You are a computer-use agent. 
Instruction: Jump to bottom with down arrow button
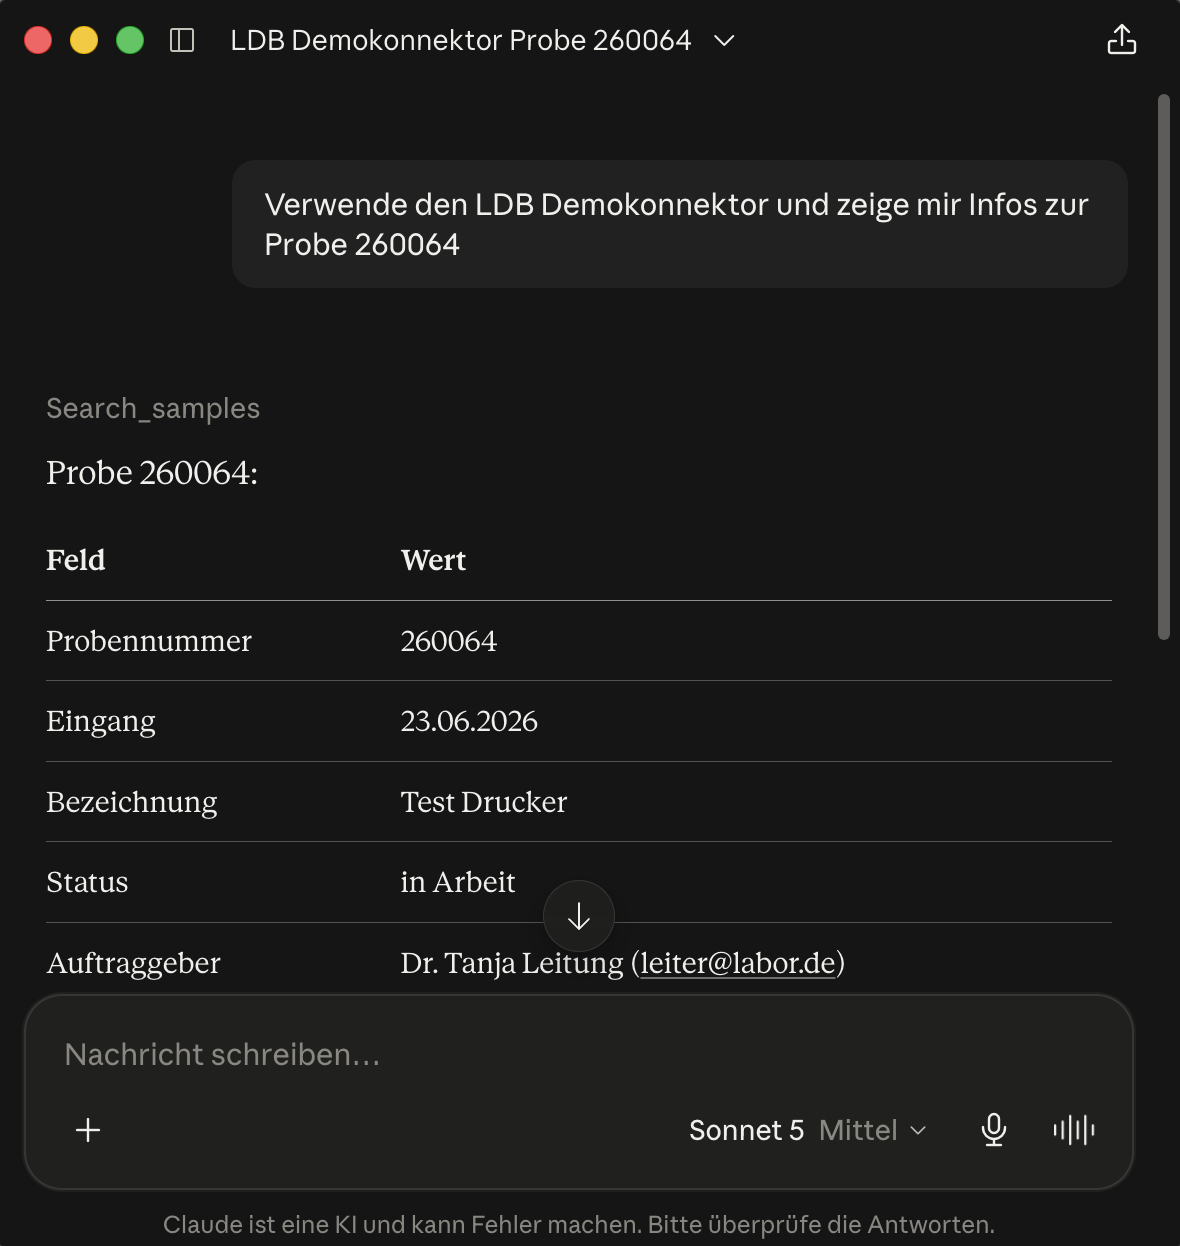point(579,916)
